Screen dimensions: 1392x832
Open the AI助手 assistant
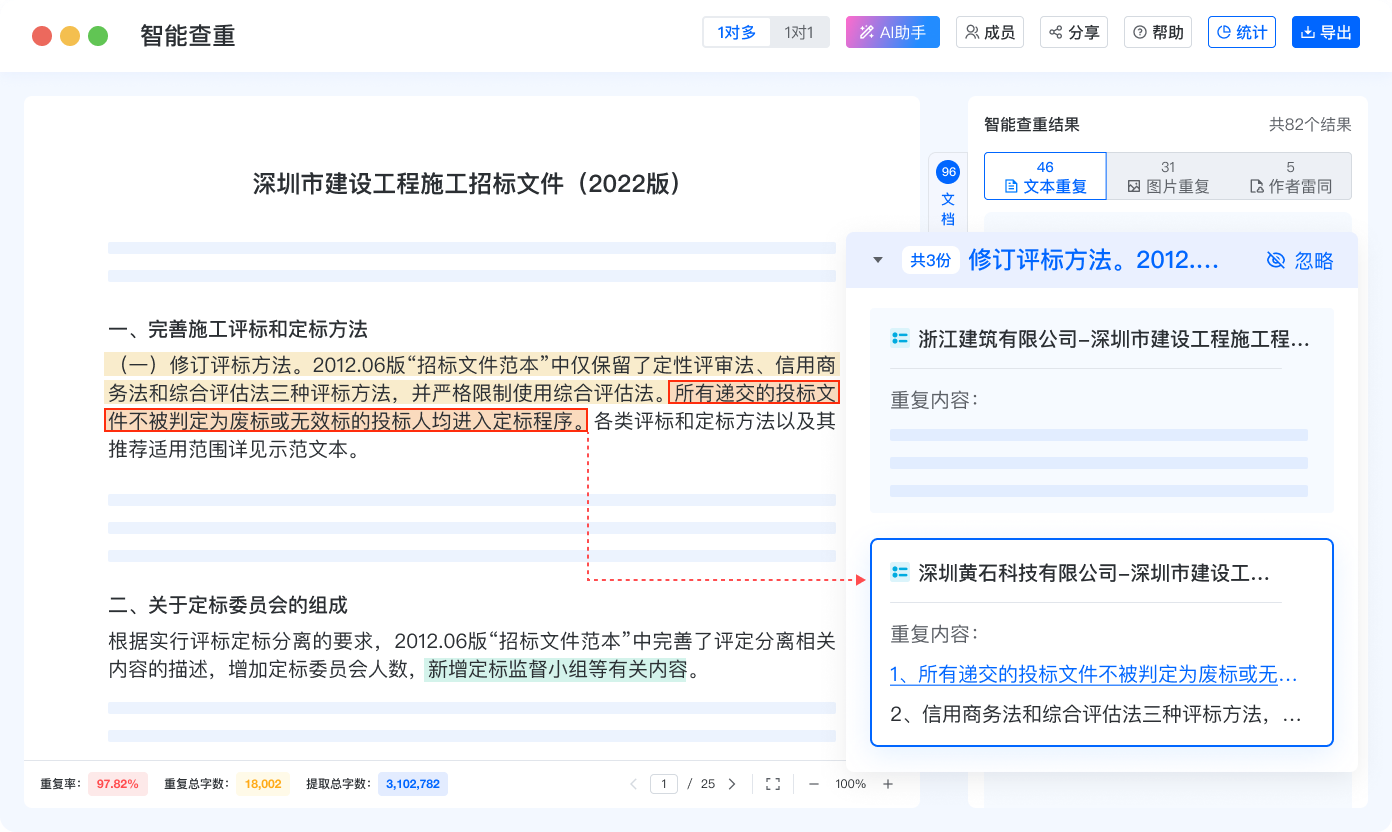point(893,33)
